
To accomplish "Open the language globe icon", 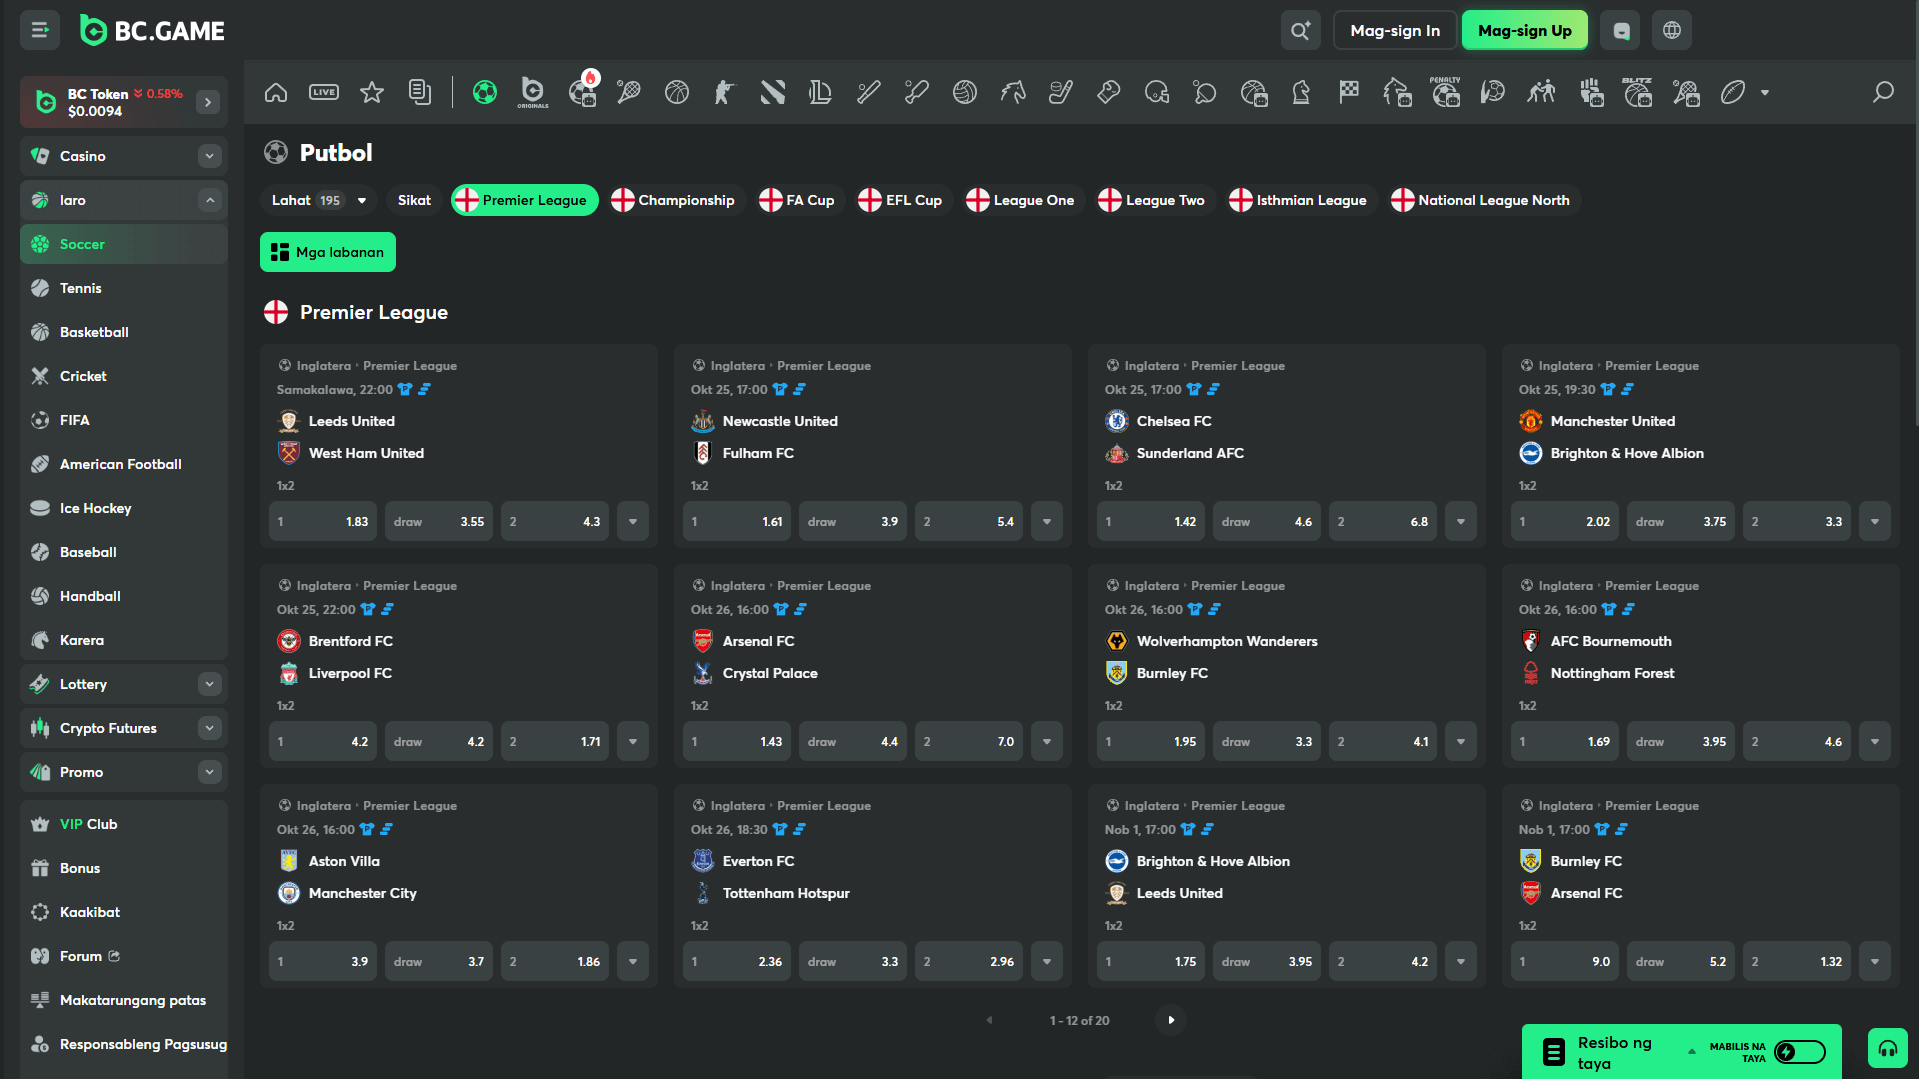I will pos(1672,30).
